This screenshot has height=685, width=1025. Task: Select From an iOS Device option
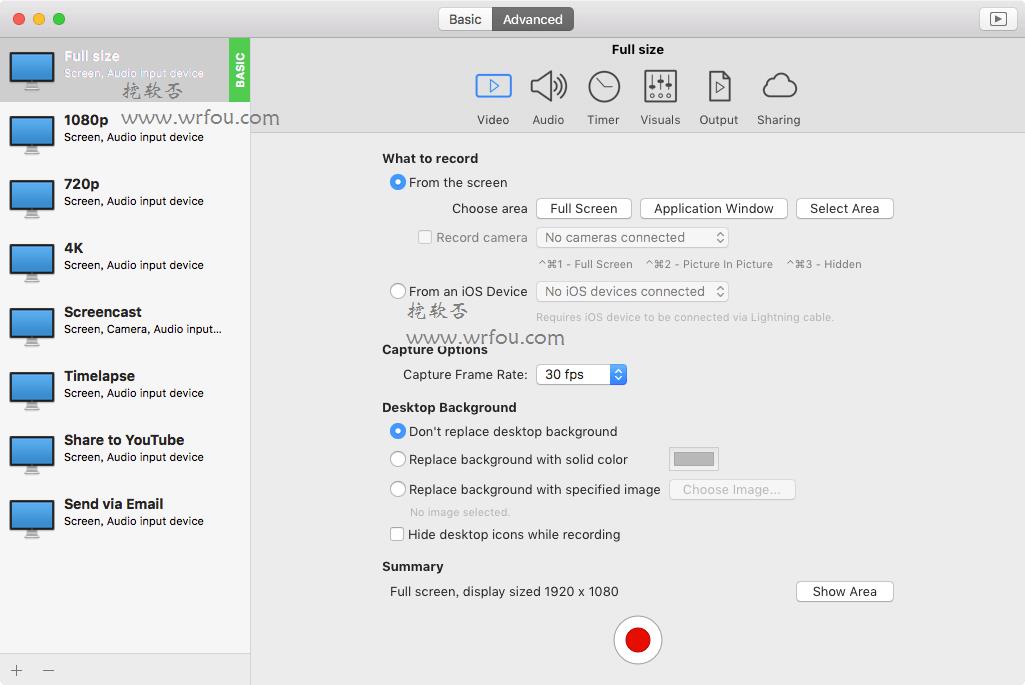pyautogui.click(x=398, y=291)
